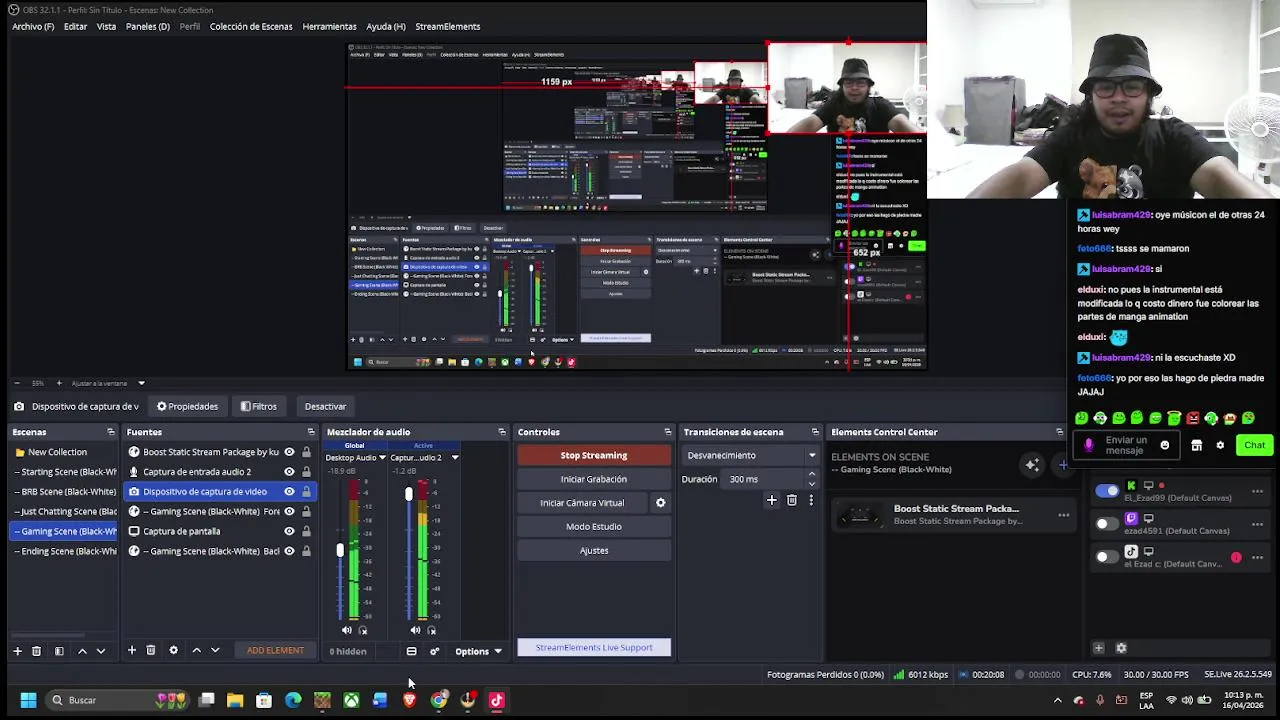Viewport: 1280px width, 720px height.
Task: Pop out the Mezclador de audio dock panel
Action: click(x=502, y=432)
